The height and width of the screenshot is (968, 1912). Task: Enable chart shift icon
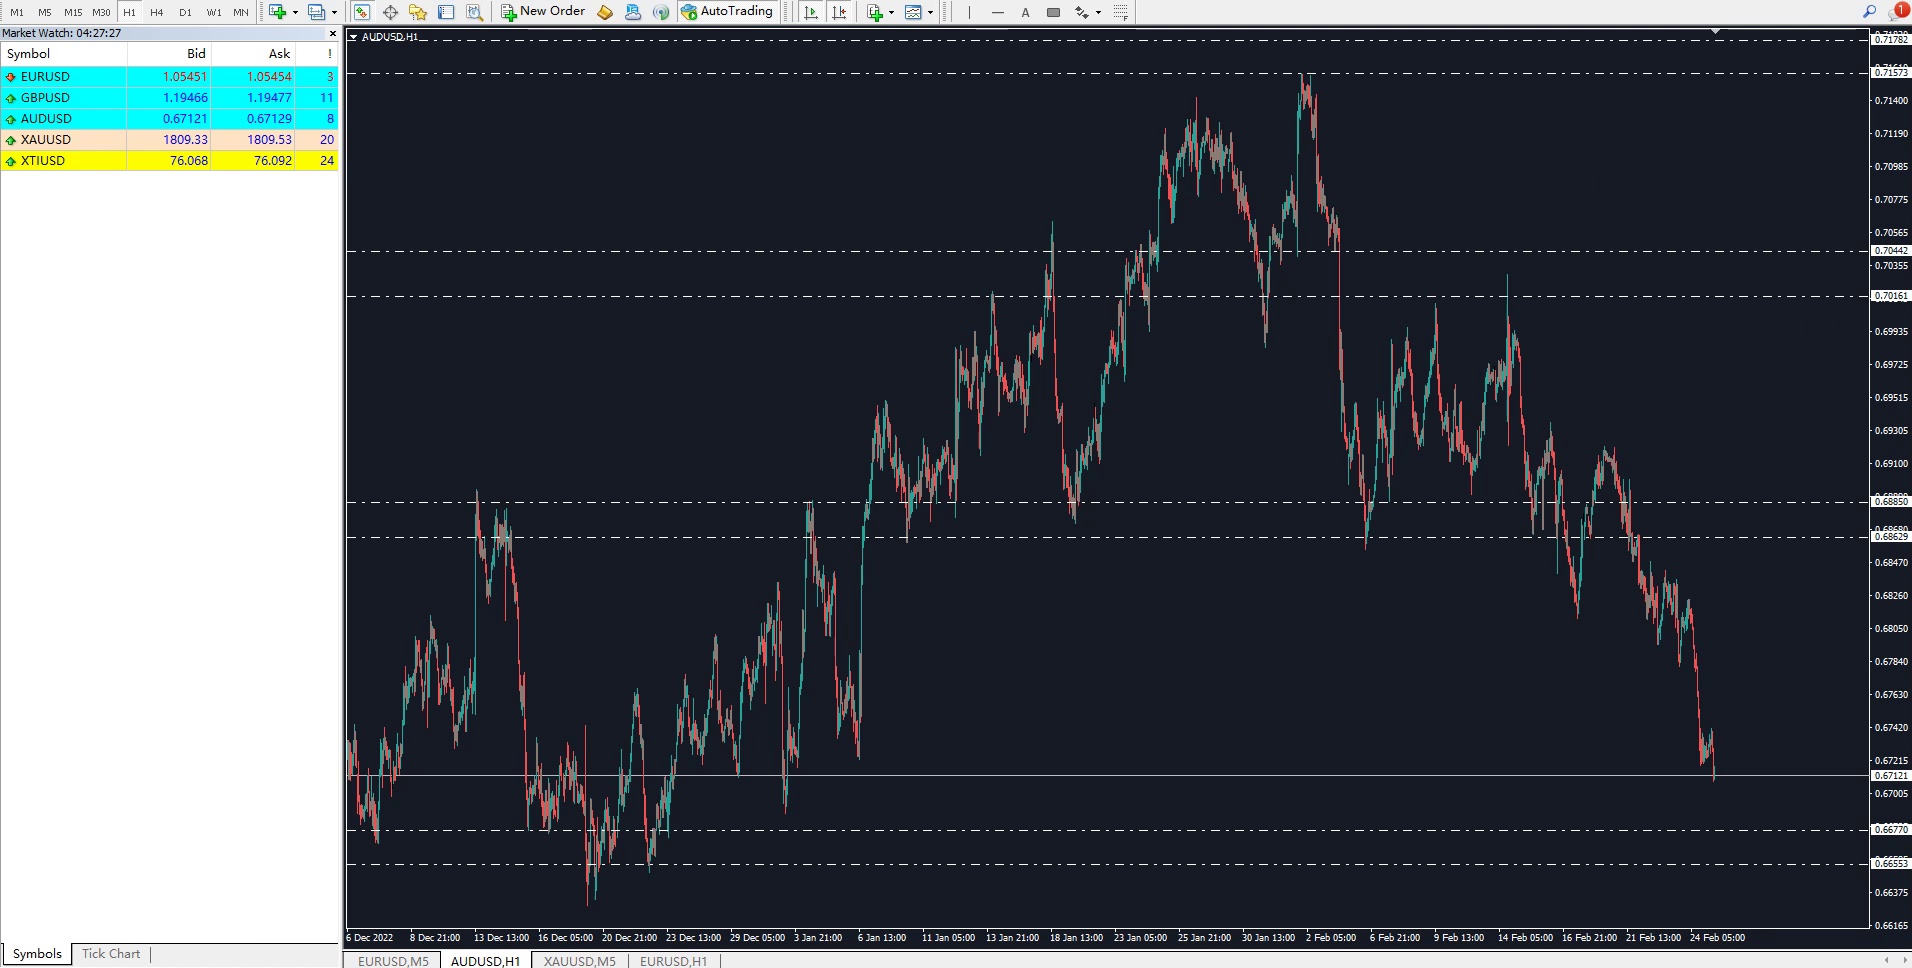(839, 12)
